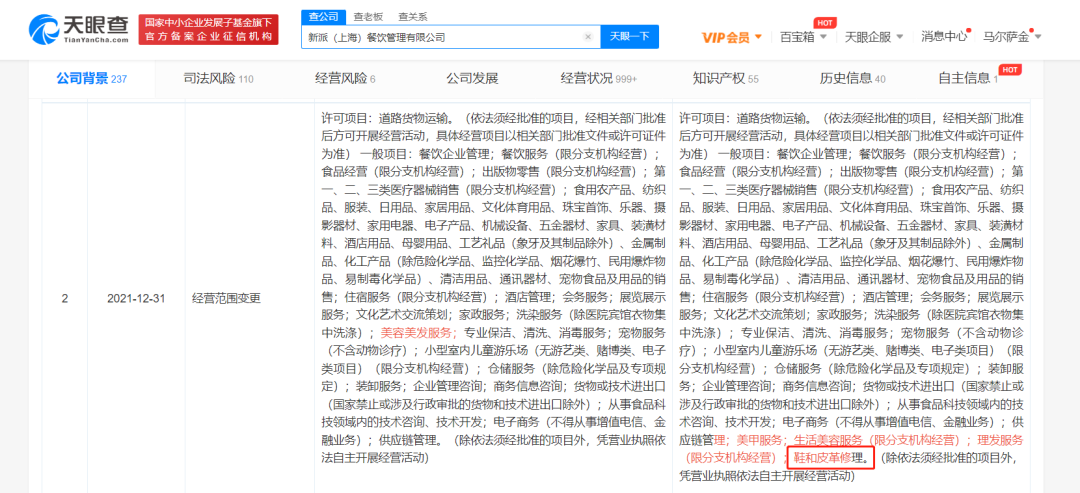Click the Tianyancha logo
1080x493 pixels.
(x=79, y=29)
